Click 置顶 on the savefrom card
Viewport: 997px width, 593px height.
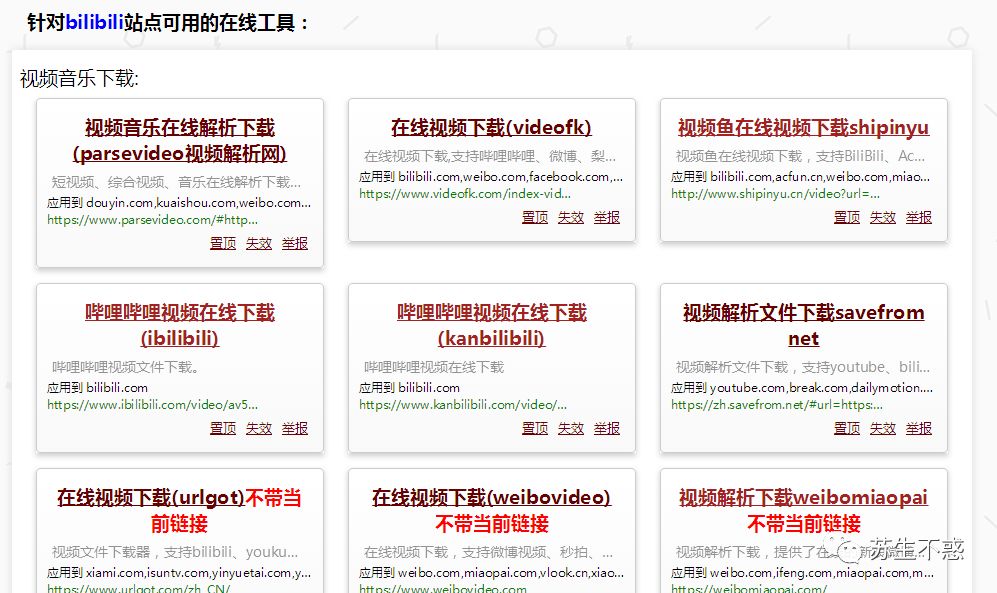[847, 428]
